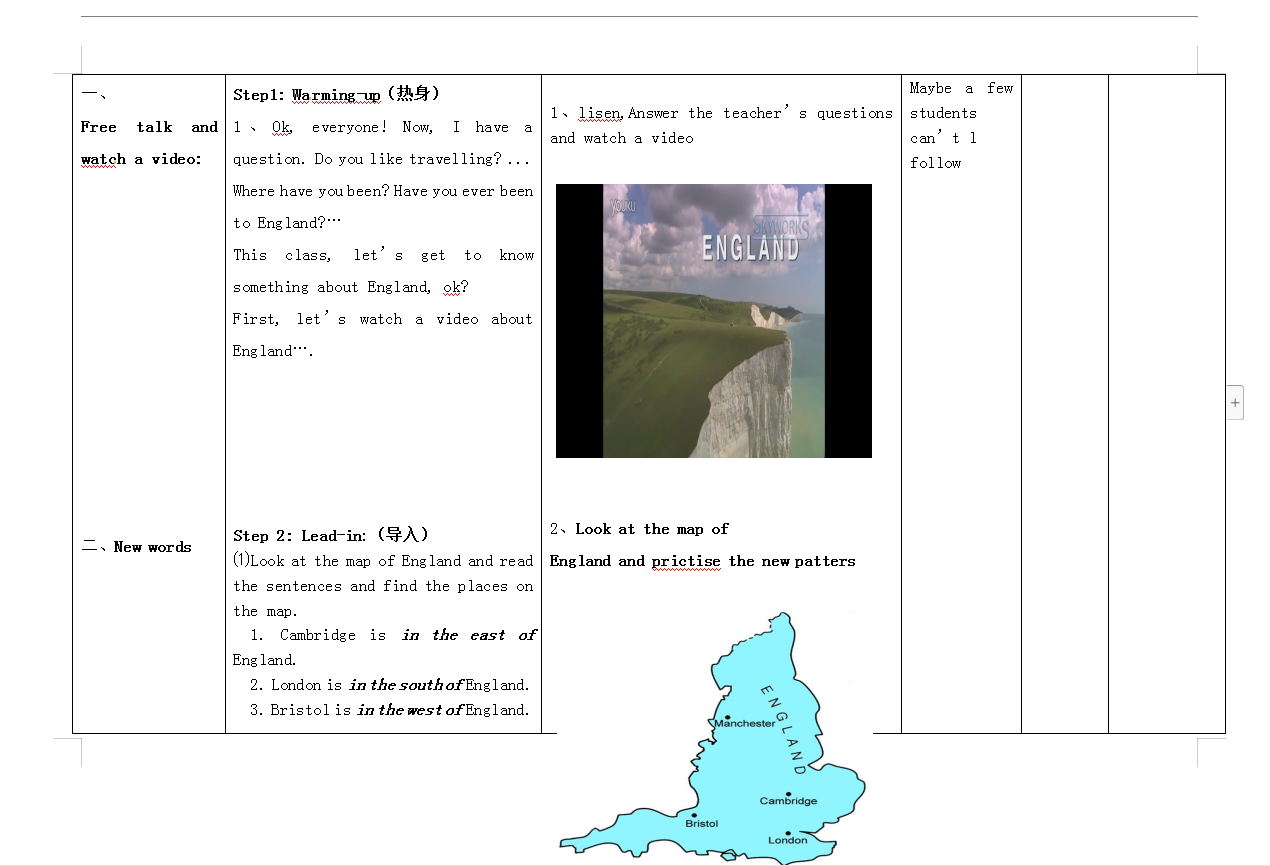Click the bold line '2、Look at the map of'

(x=639, y=529)
